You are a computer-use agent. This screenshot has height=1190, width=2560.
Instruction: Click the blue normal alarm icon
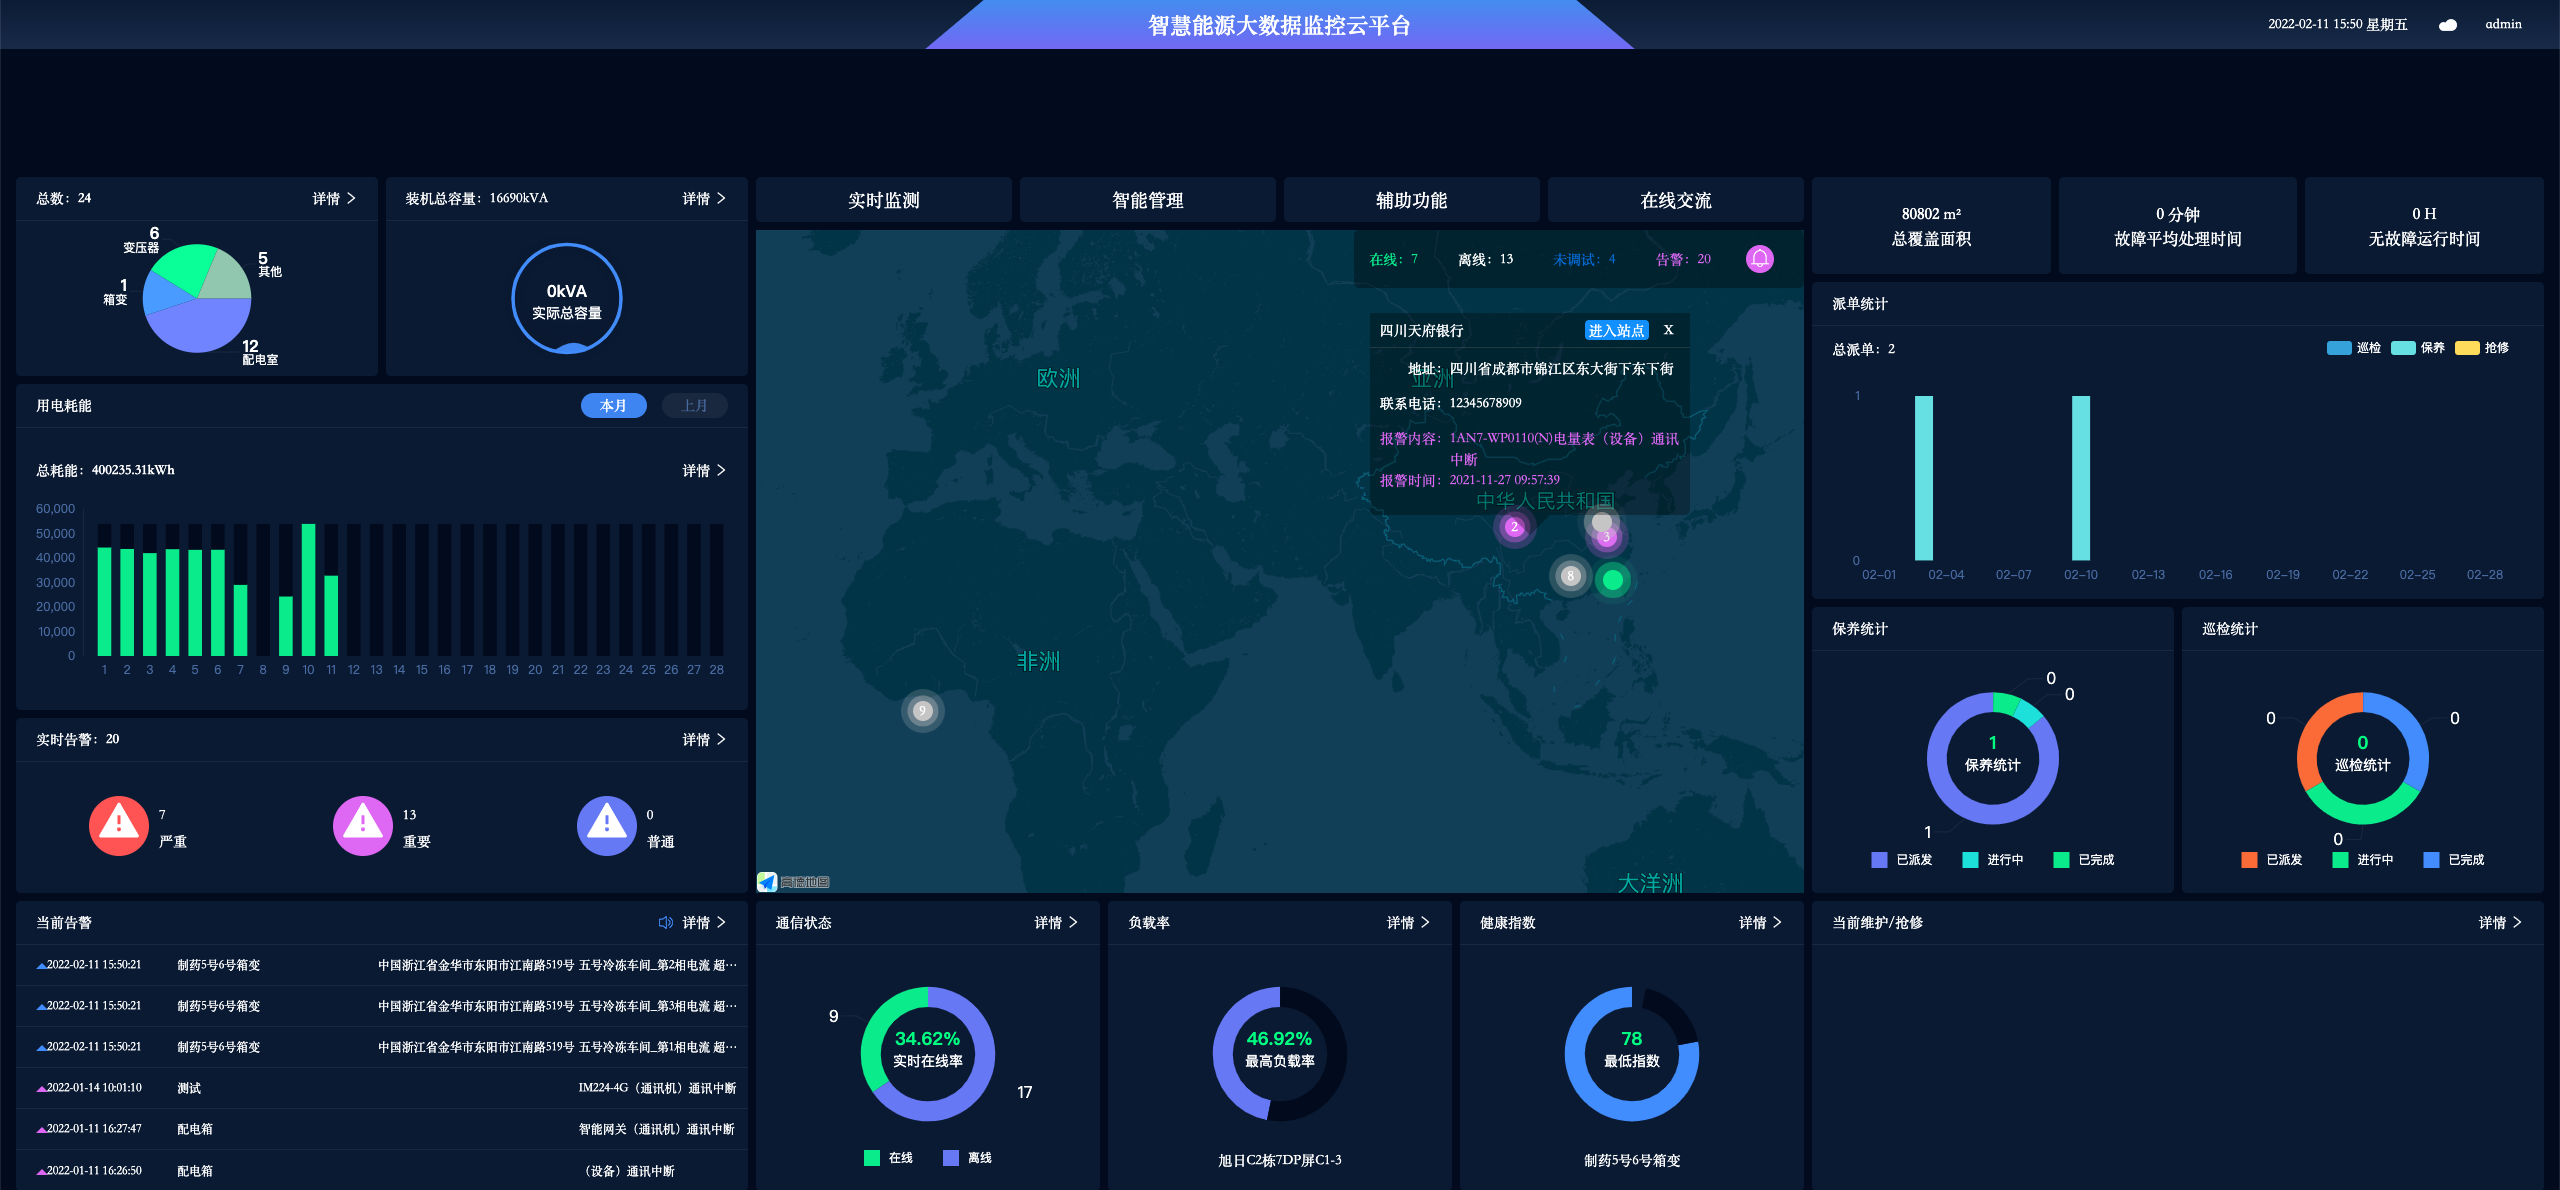607,825
